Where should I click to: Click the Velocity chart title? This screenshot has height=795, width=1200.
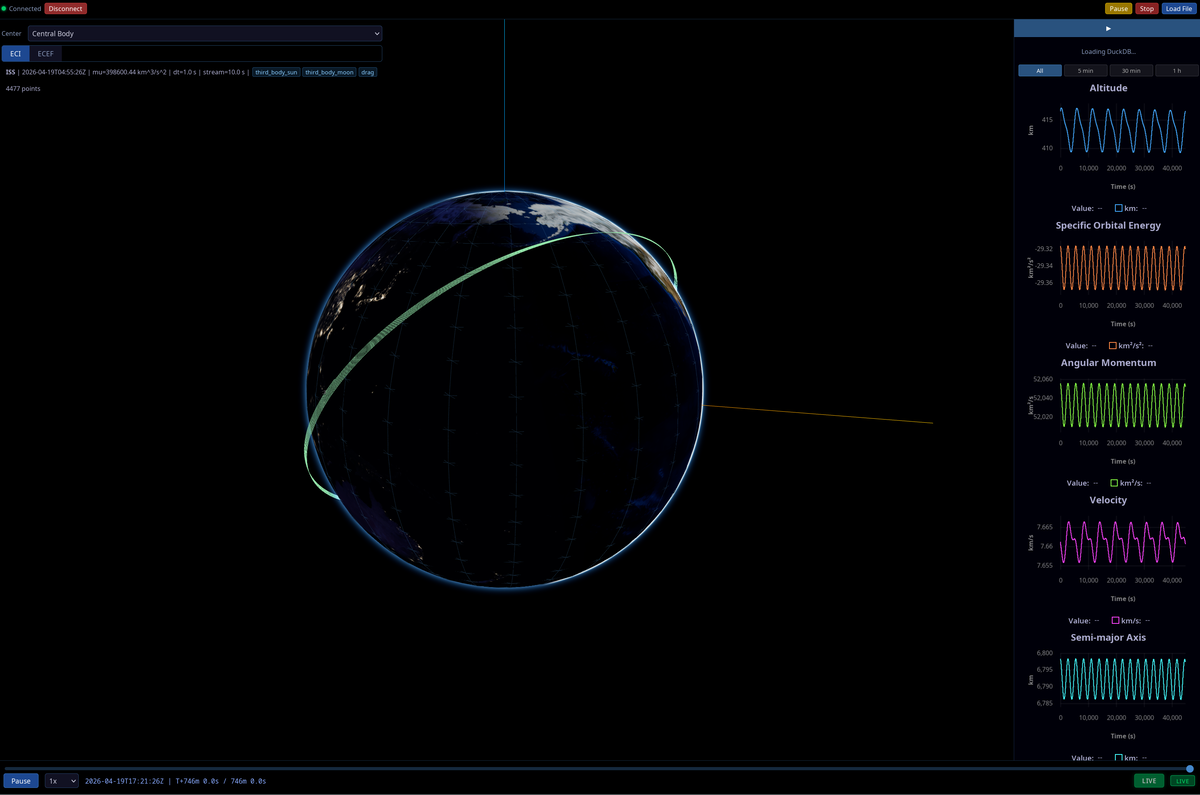click(x=1108, y=500)
